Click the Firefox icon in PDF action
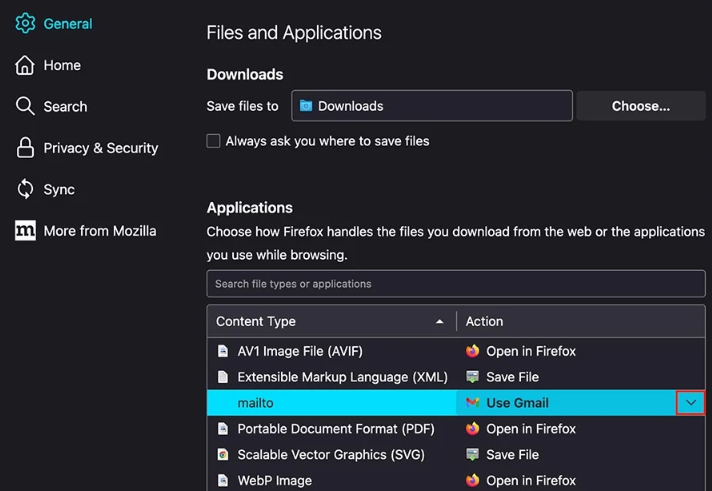This screenshot has width=712, height=491. (x=473, y=429)
